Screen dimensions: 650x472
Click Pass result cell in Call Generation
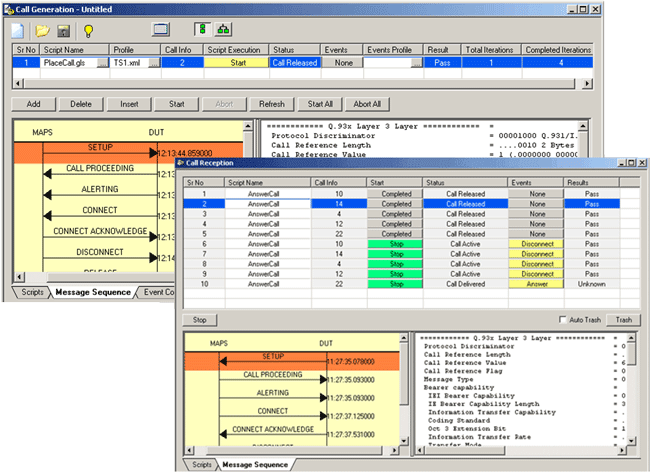tap(442, 63)
